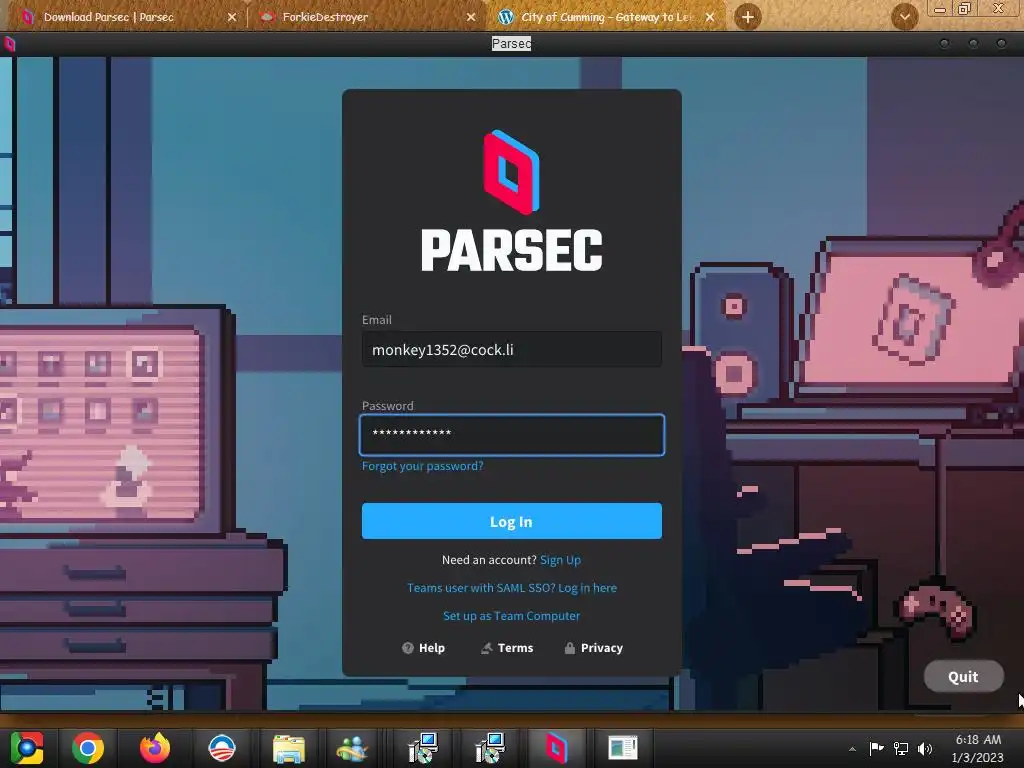
Task: Select Set up as Team Computer
Action: pos(511,616)
